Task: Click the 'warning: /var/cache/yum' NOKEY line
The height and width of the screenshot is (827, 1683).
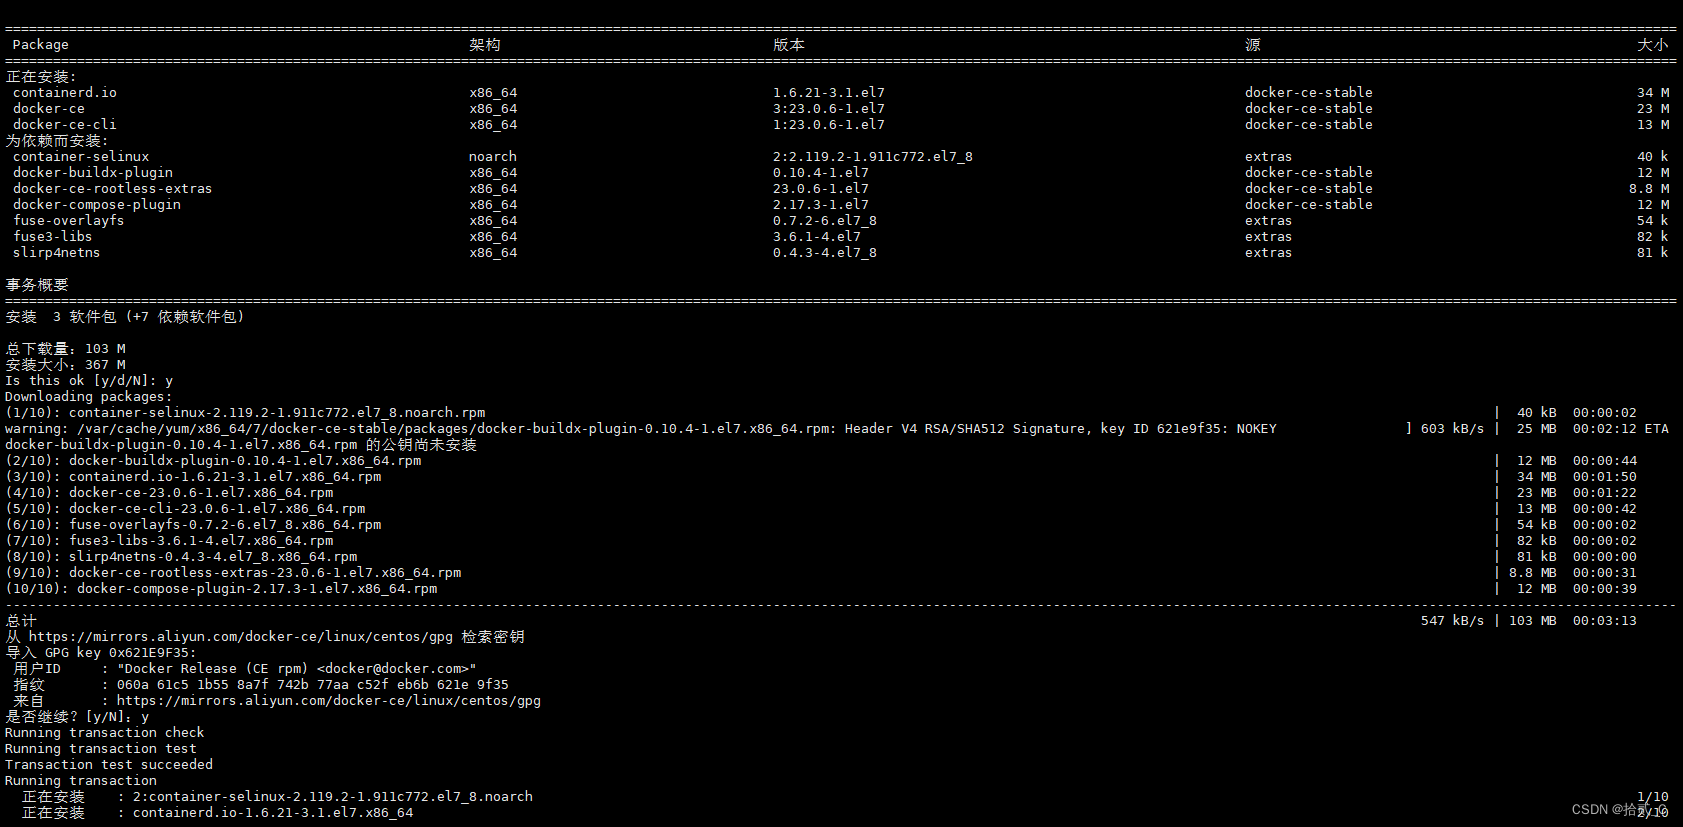Action: click(x=641, y=429)
